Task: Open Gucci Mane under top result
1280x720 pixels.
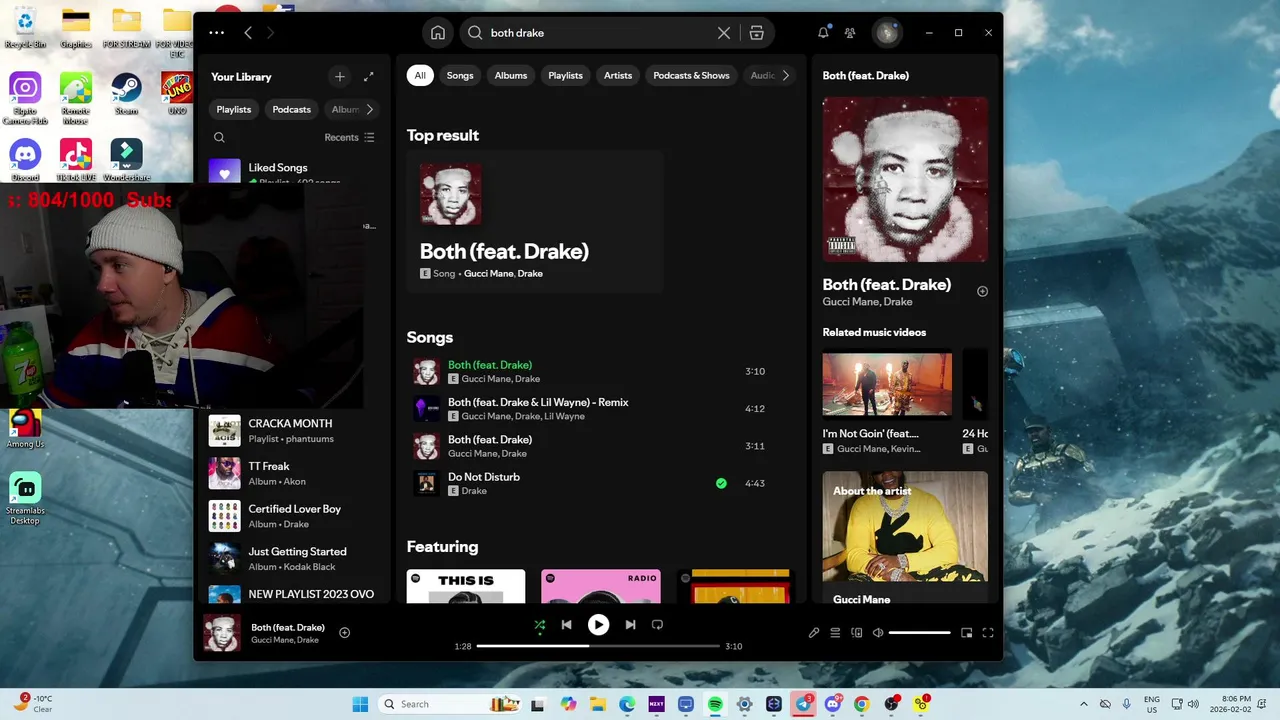Action: (488, 274)
